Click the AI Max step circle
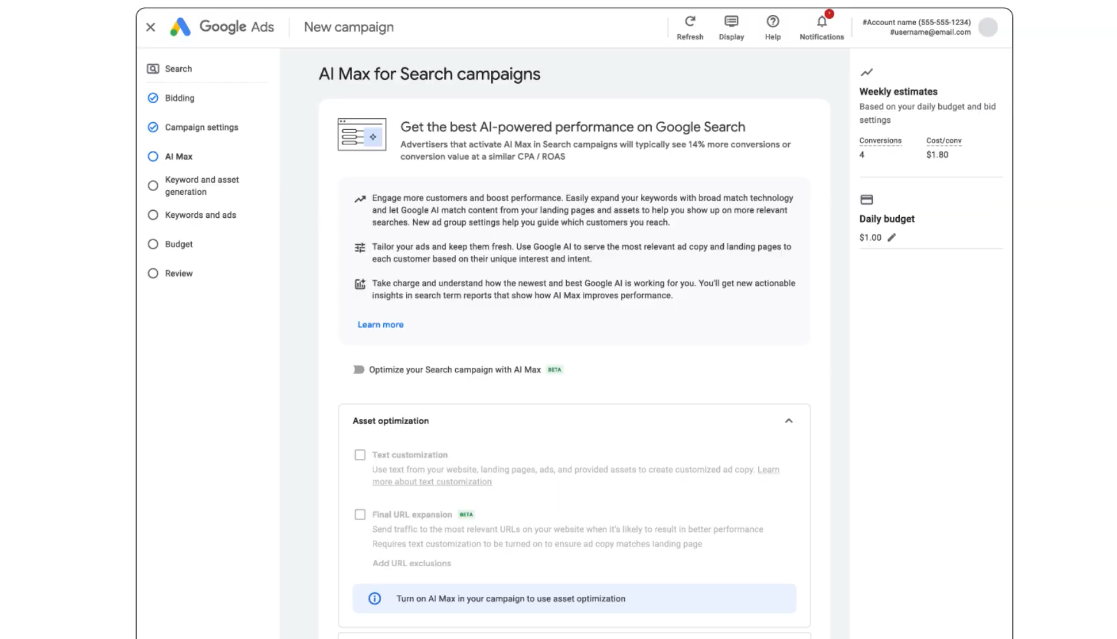 (152, 156)
